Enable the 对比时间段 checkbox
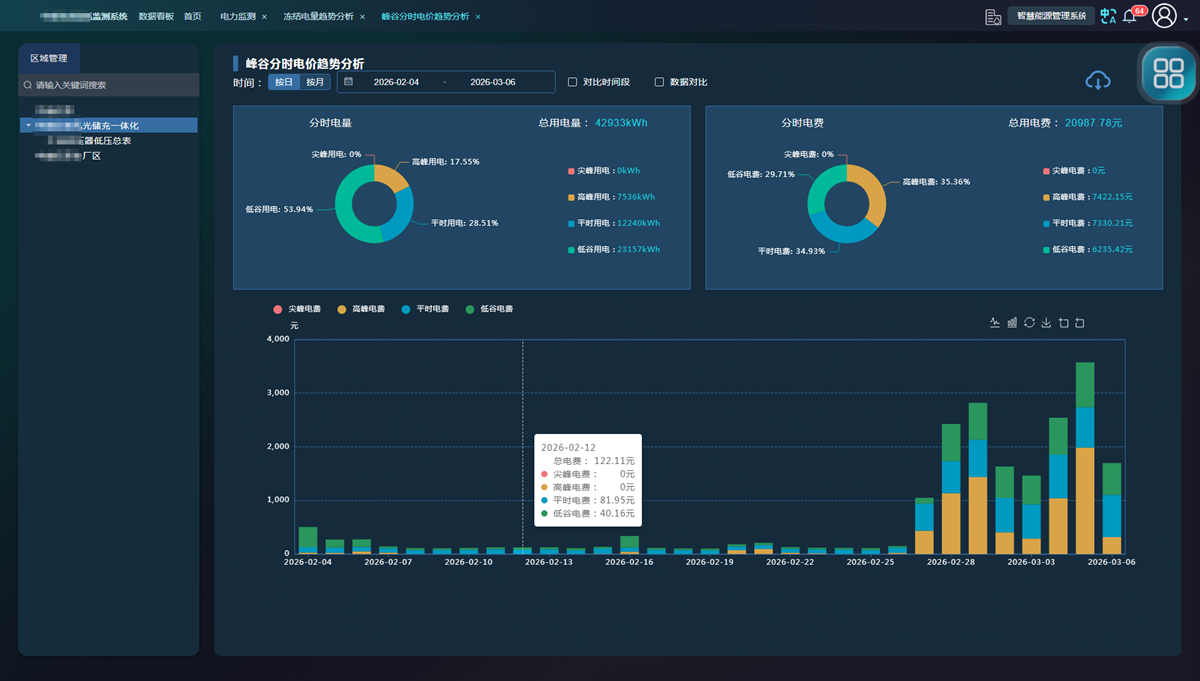 coord(573,82)
